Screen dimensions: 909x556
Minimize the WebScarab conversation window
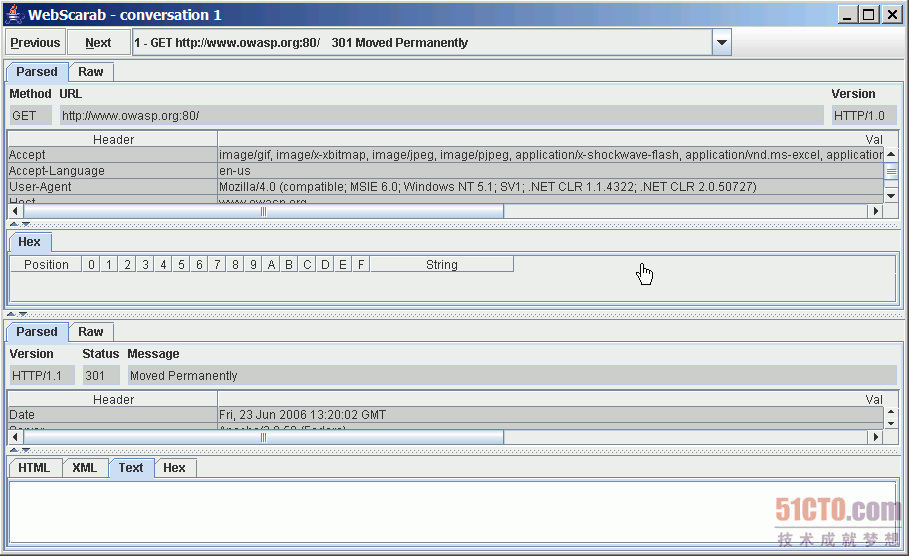click(848, 14)
